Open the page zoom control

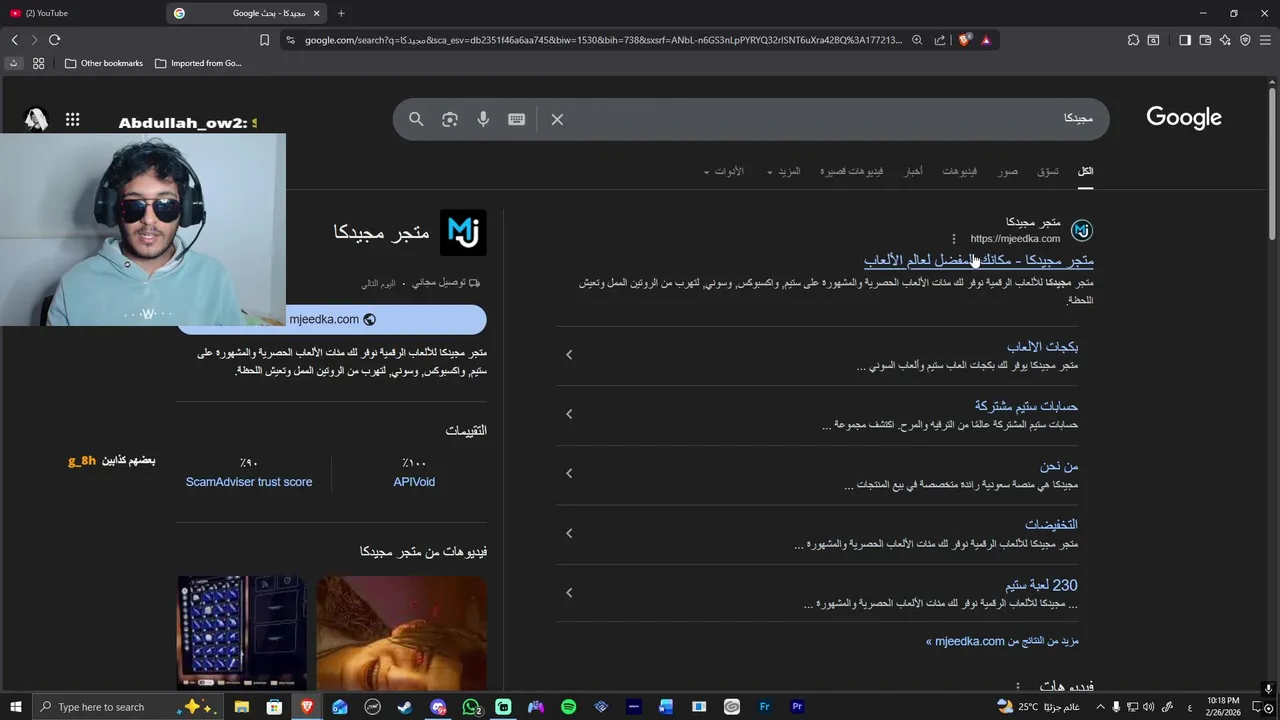917,40
